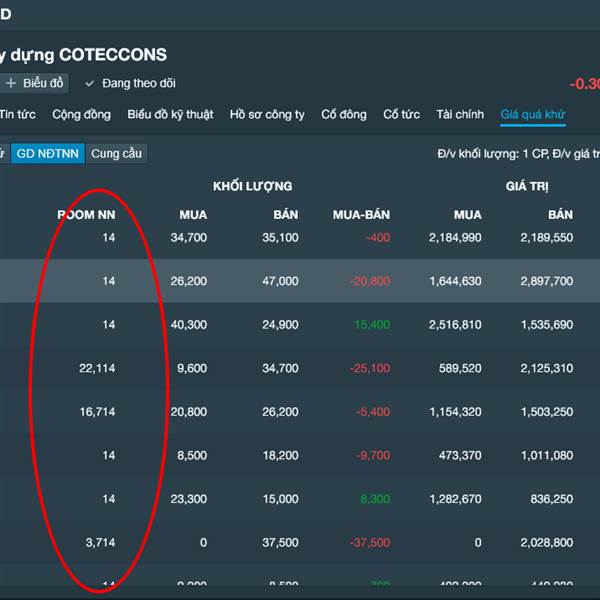Click the ROOM NN value 16,714
Screen dimensions: 600x600
tap(97, 412)
